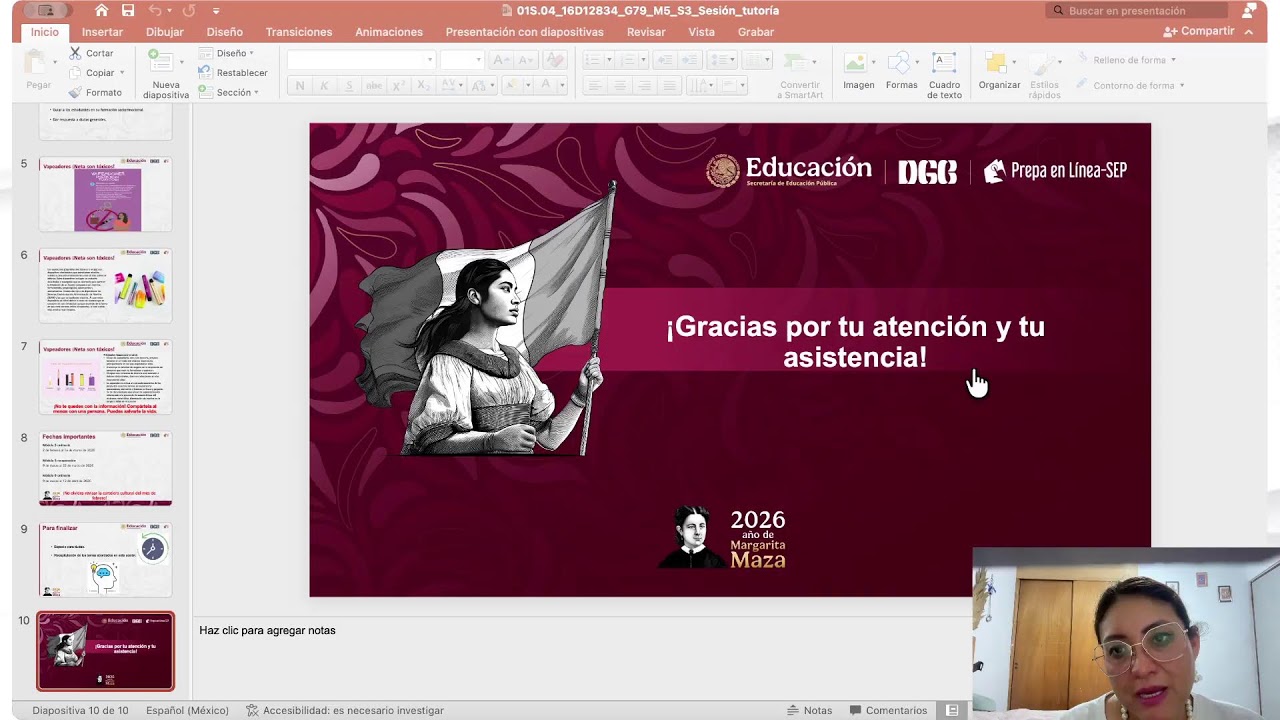This screenshot has width=1280, height=720.
Task: Click the Accesibilidad: es necesario investigar status
Action: [345, 710]
